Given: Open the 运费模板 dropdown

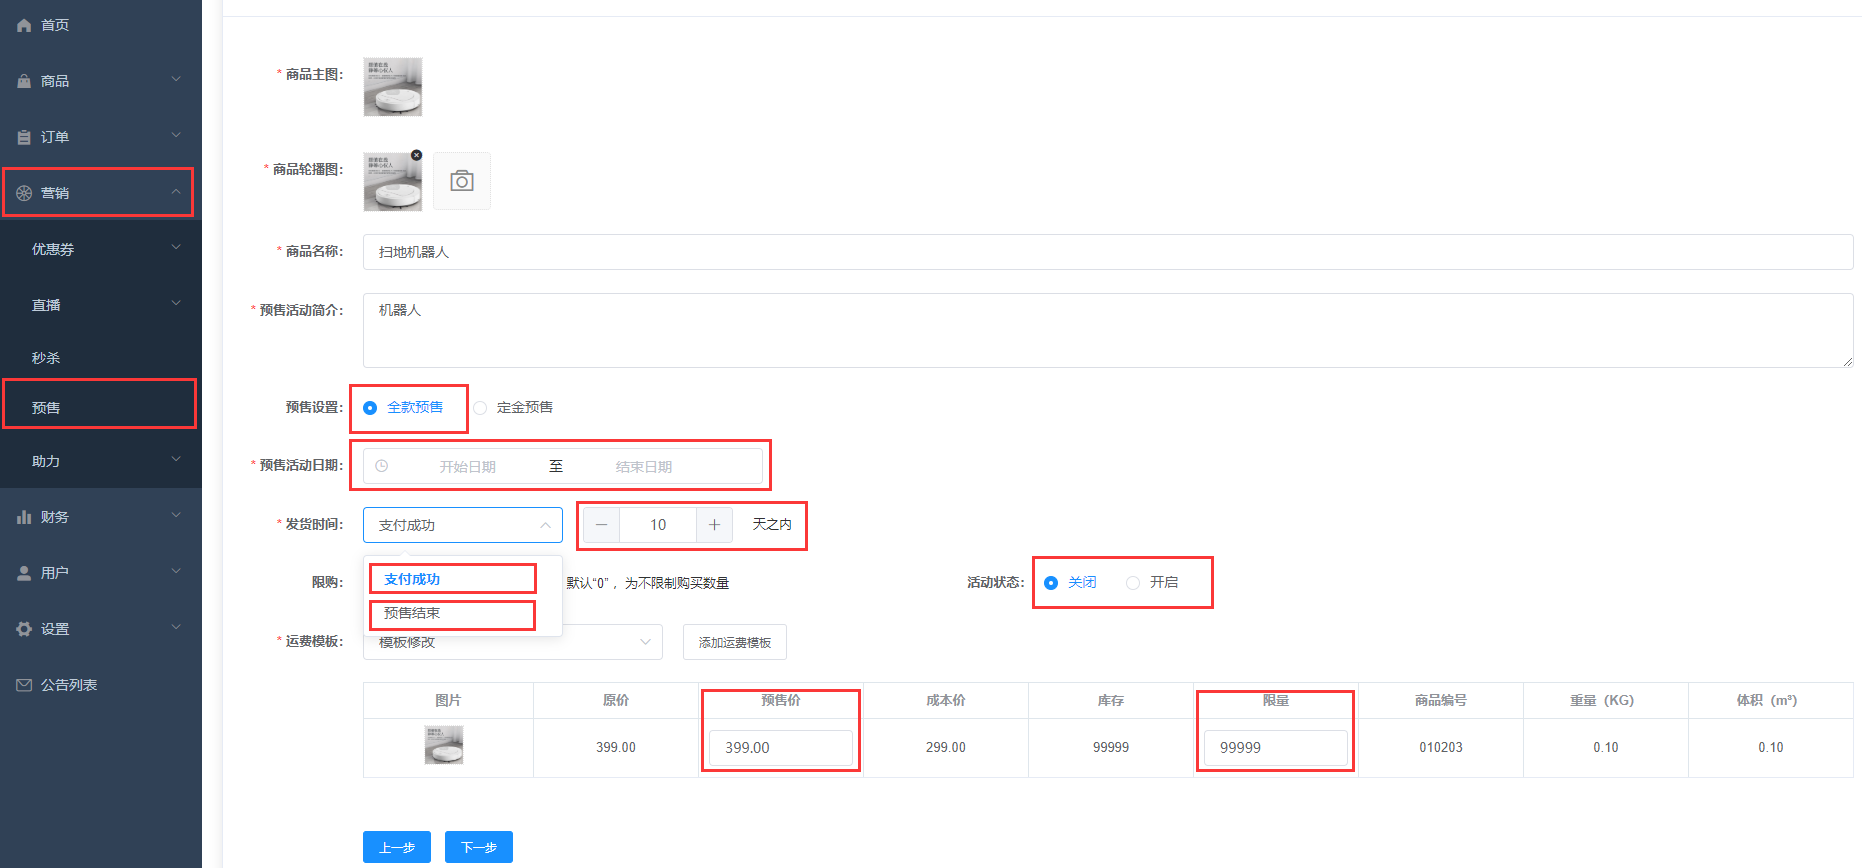Looking at the screenshot, I should tap(513, 642).
